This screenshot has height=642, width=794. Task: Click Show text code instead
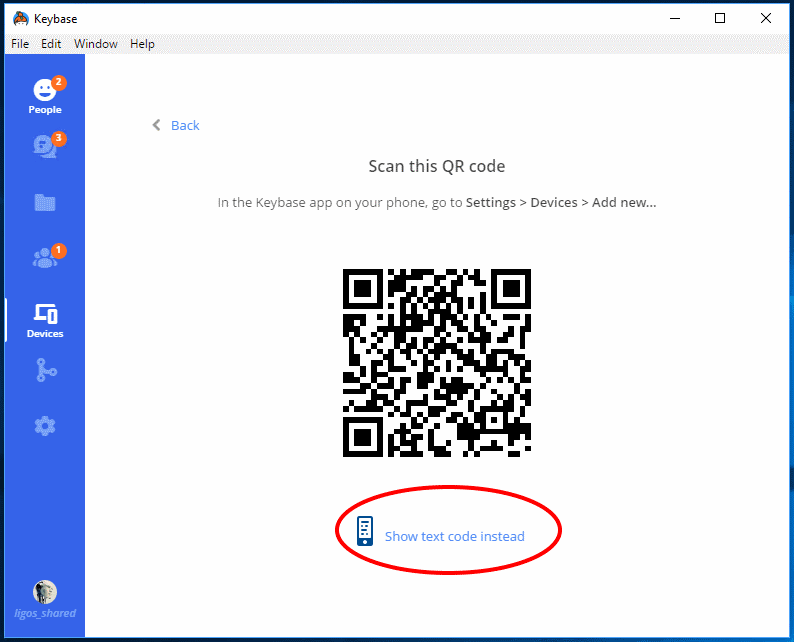click(455, 536)
